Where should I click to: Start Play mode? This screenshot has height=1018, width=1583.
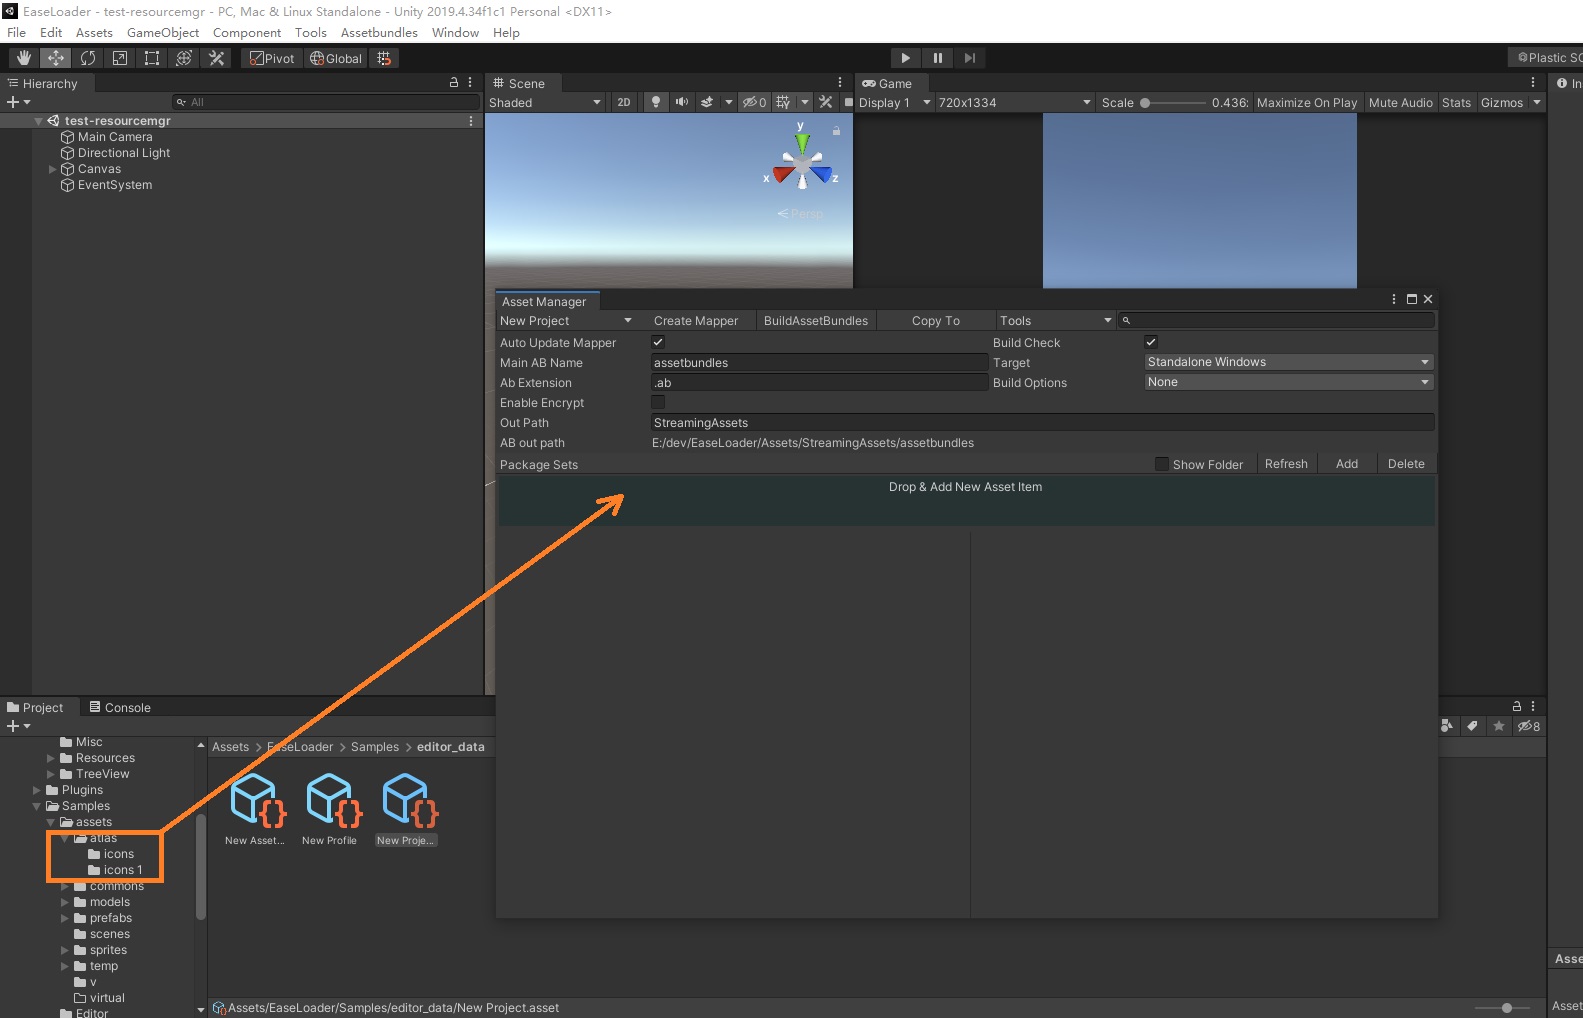[905, 58]
